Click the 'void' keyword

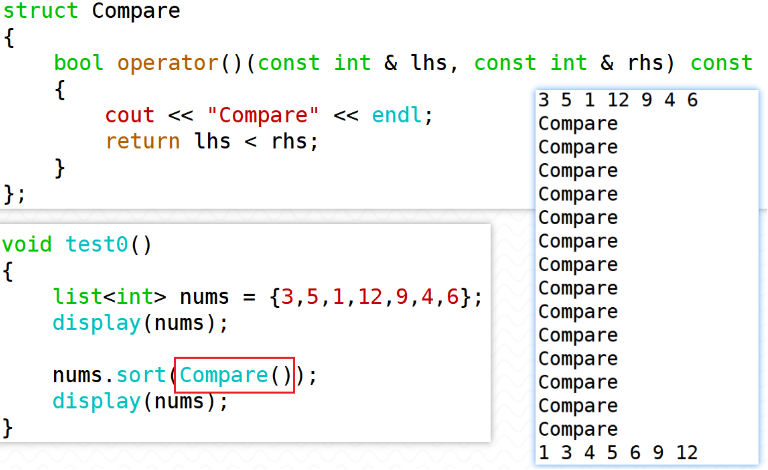(x=27, y=244)
